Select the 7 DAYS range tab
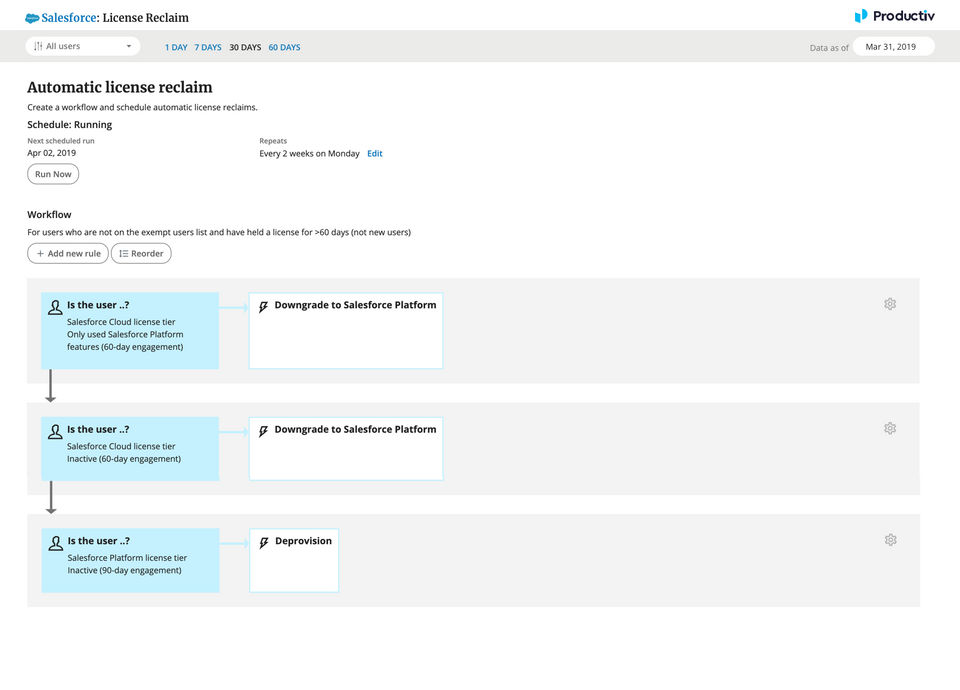The width and height of the screenshot is (960, 690). coord(208,47)
